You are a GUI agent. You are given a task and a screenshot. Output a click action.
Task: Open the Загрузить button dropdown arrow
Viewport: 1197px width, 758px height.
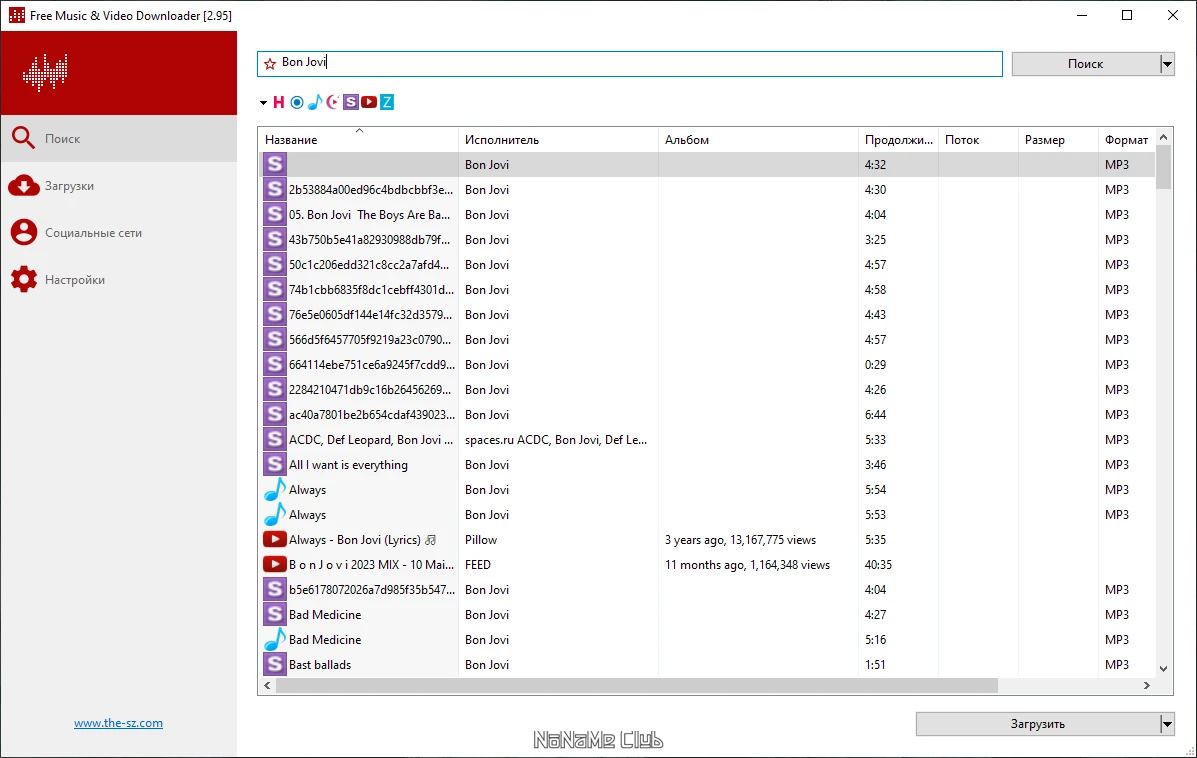coord(1166,724)
